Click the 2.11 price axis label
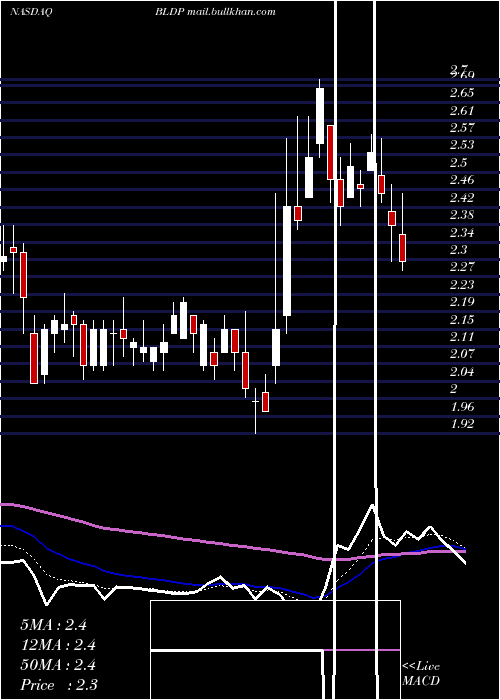The image size is (500, 700). [x=462, y=337]
